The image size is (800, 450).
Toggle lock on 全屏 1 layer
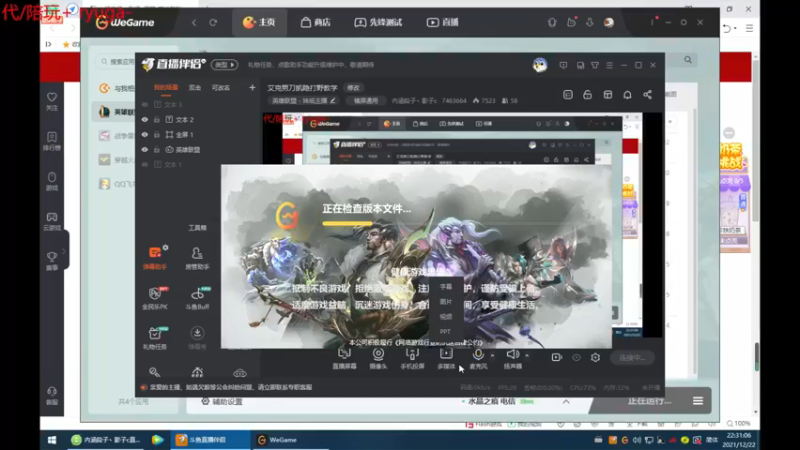point(157,135)
